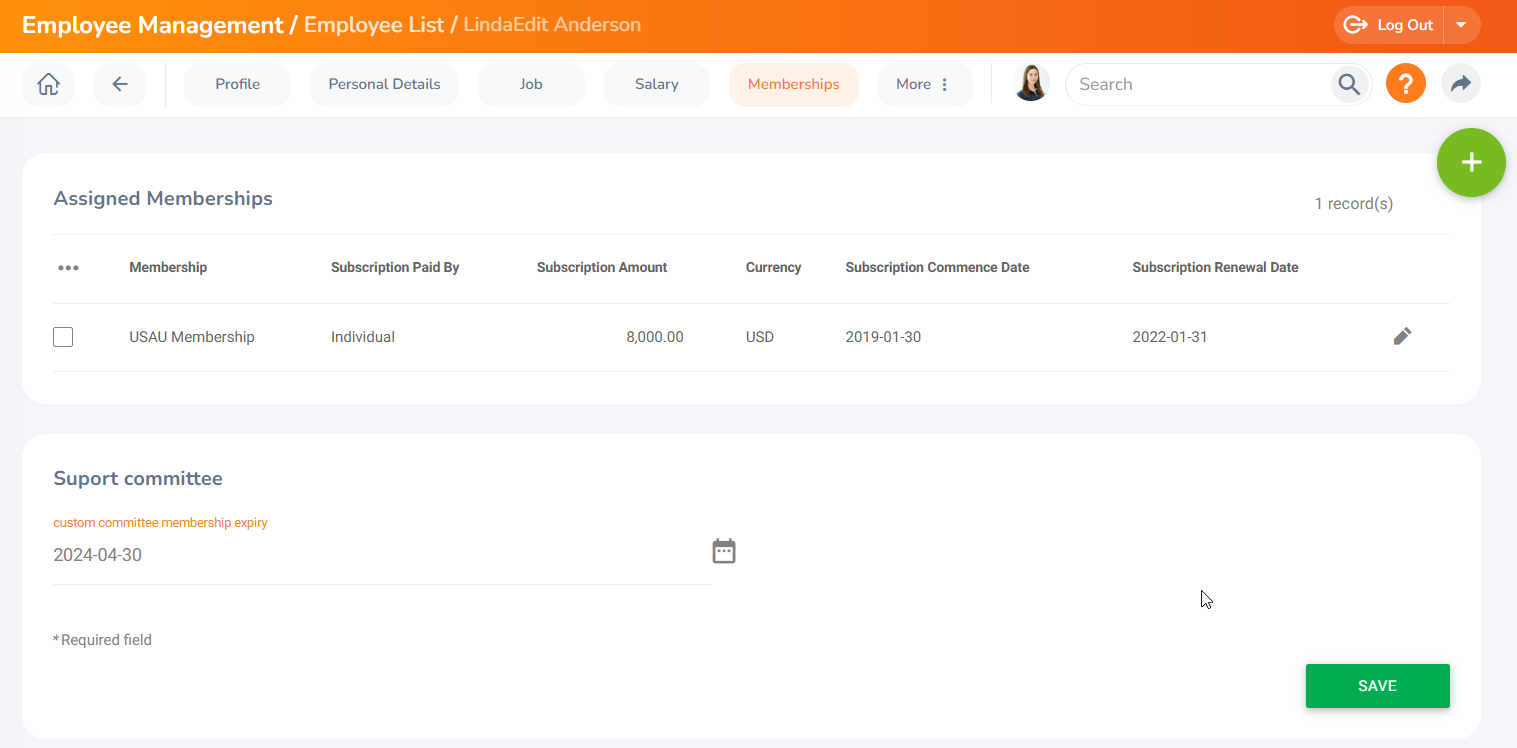
Task: Expand the Log Out dropdown arrow
Action: tap(1462, 25)
